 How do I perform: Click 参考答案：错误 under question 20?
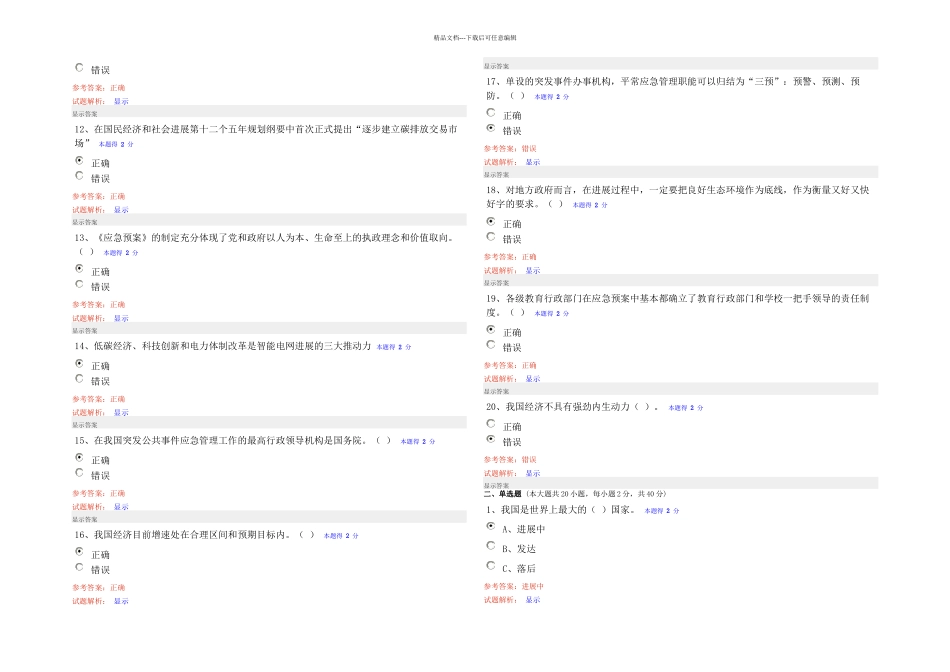coord(510,460)
